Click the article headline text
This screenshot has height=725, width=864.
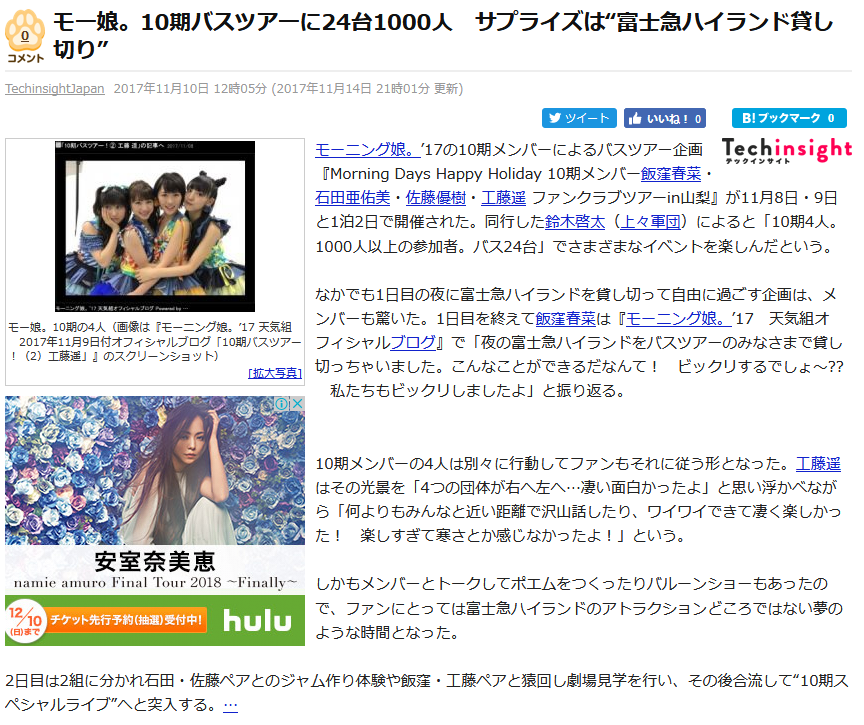tap(443, 35)
